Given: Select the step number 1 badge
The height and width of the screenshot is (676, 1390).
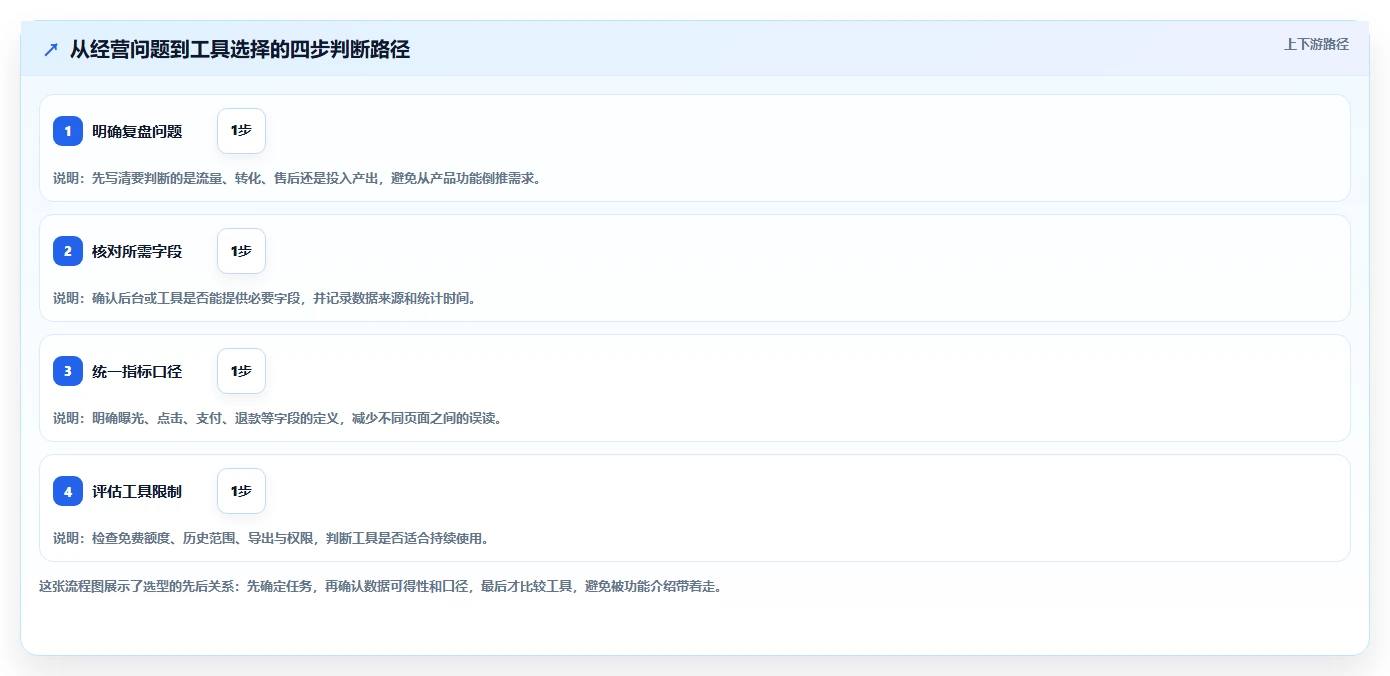Looking at the screenshot, I should tap(68, 131).
